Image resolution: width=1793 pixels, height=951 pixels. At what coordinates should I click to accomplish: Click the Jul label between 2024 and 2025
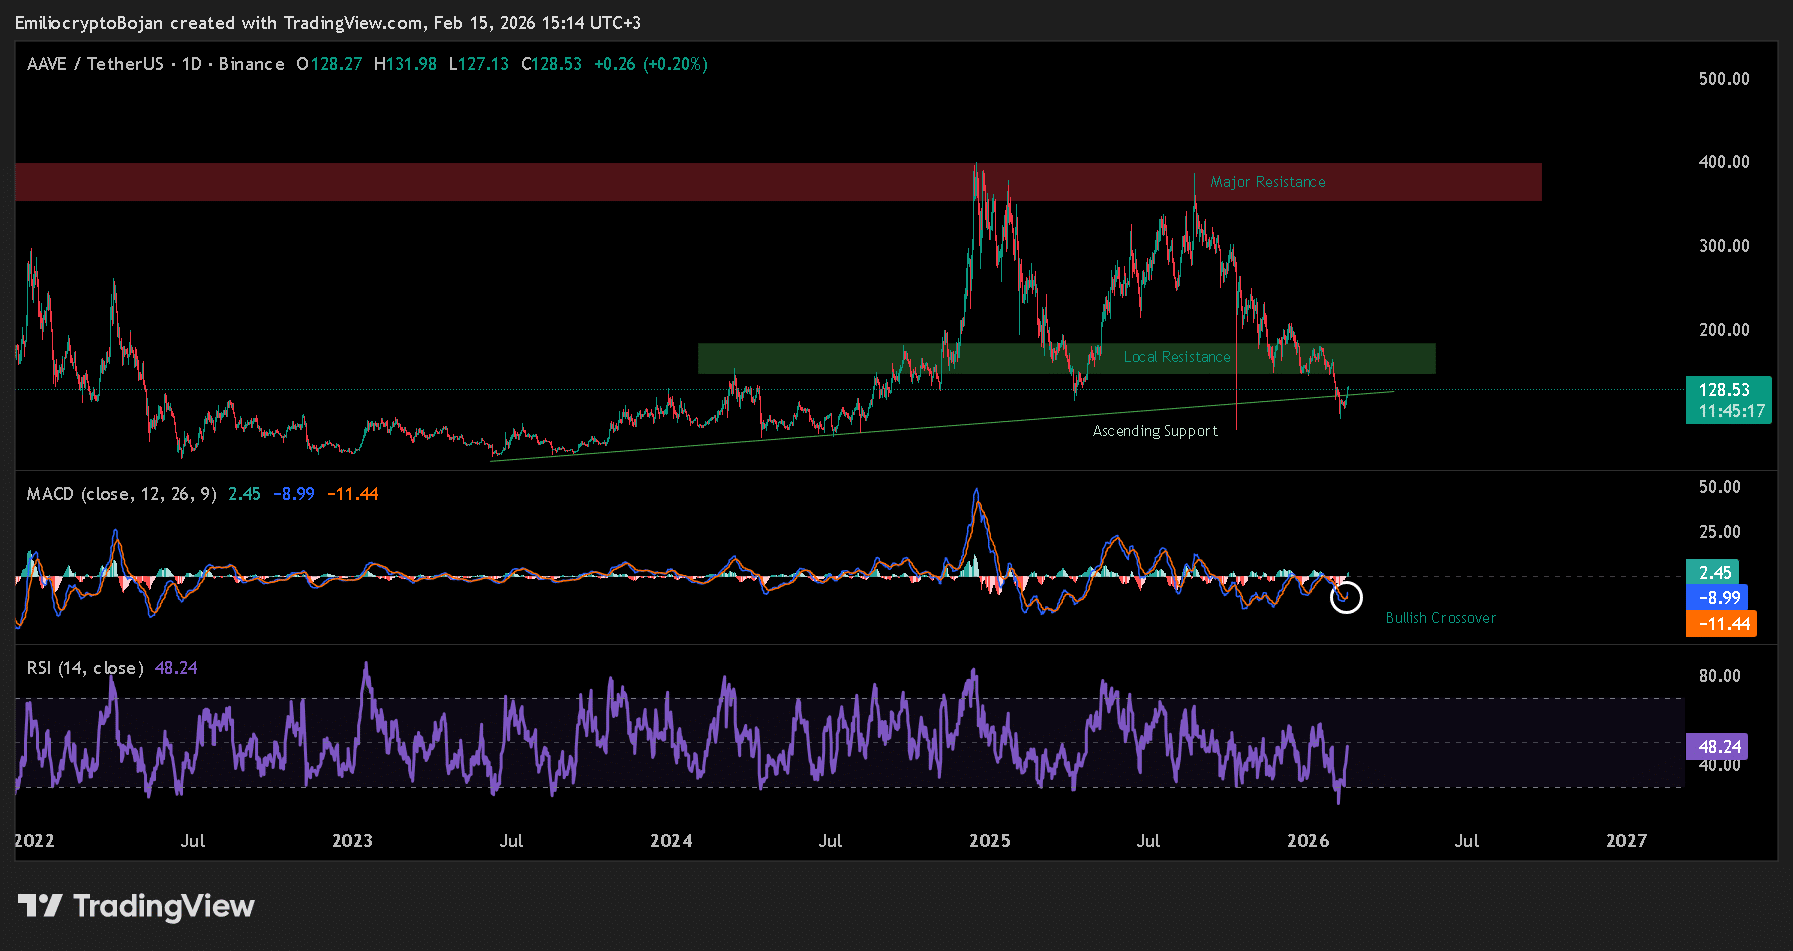pos(830,841)
